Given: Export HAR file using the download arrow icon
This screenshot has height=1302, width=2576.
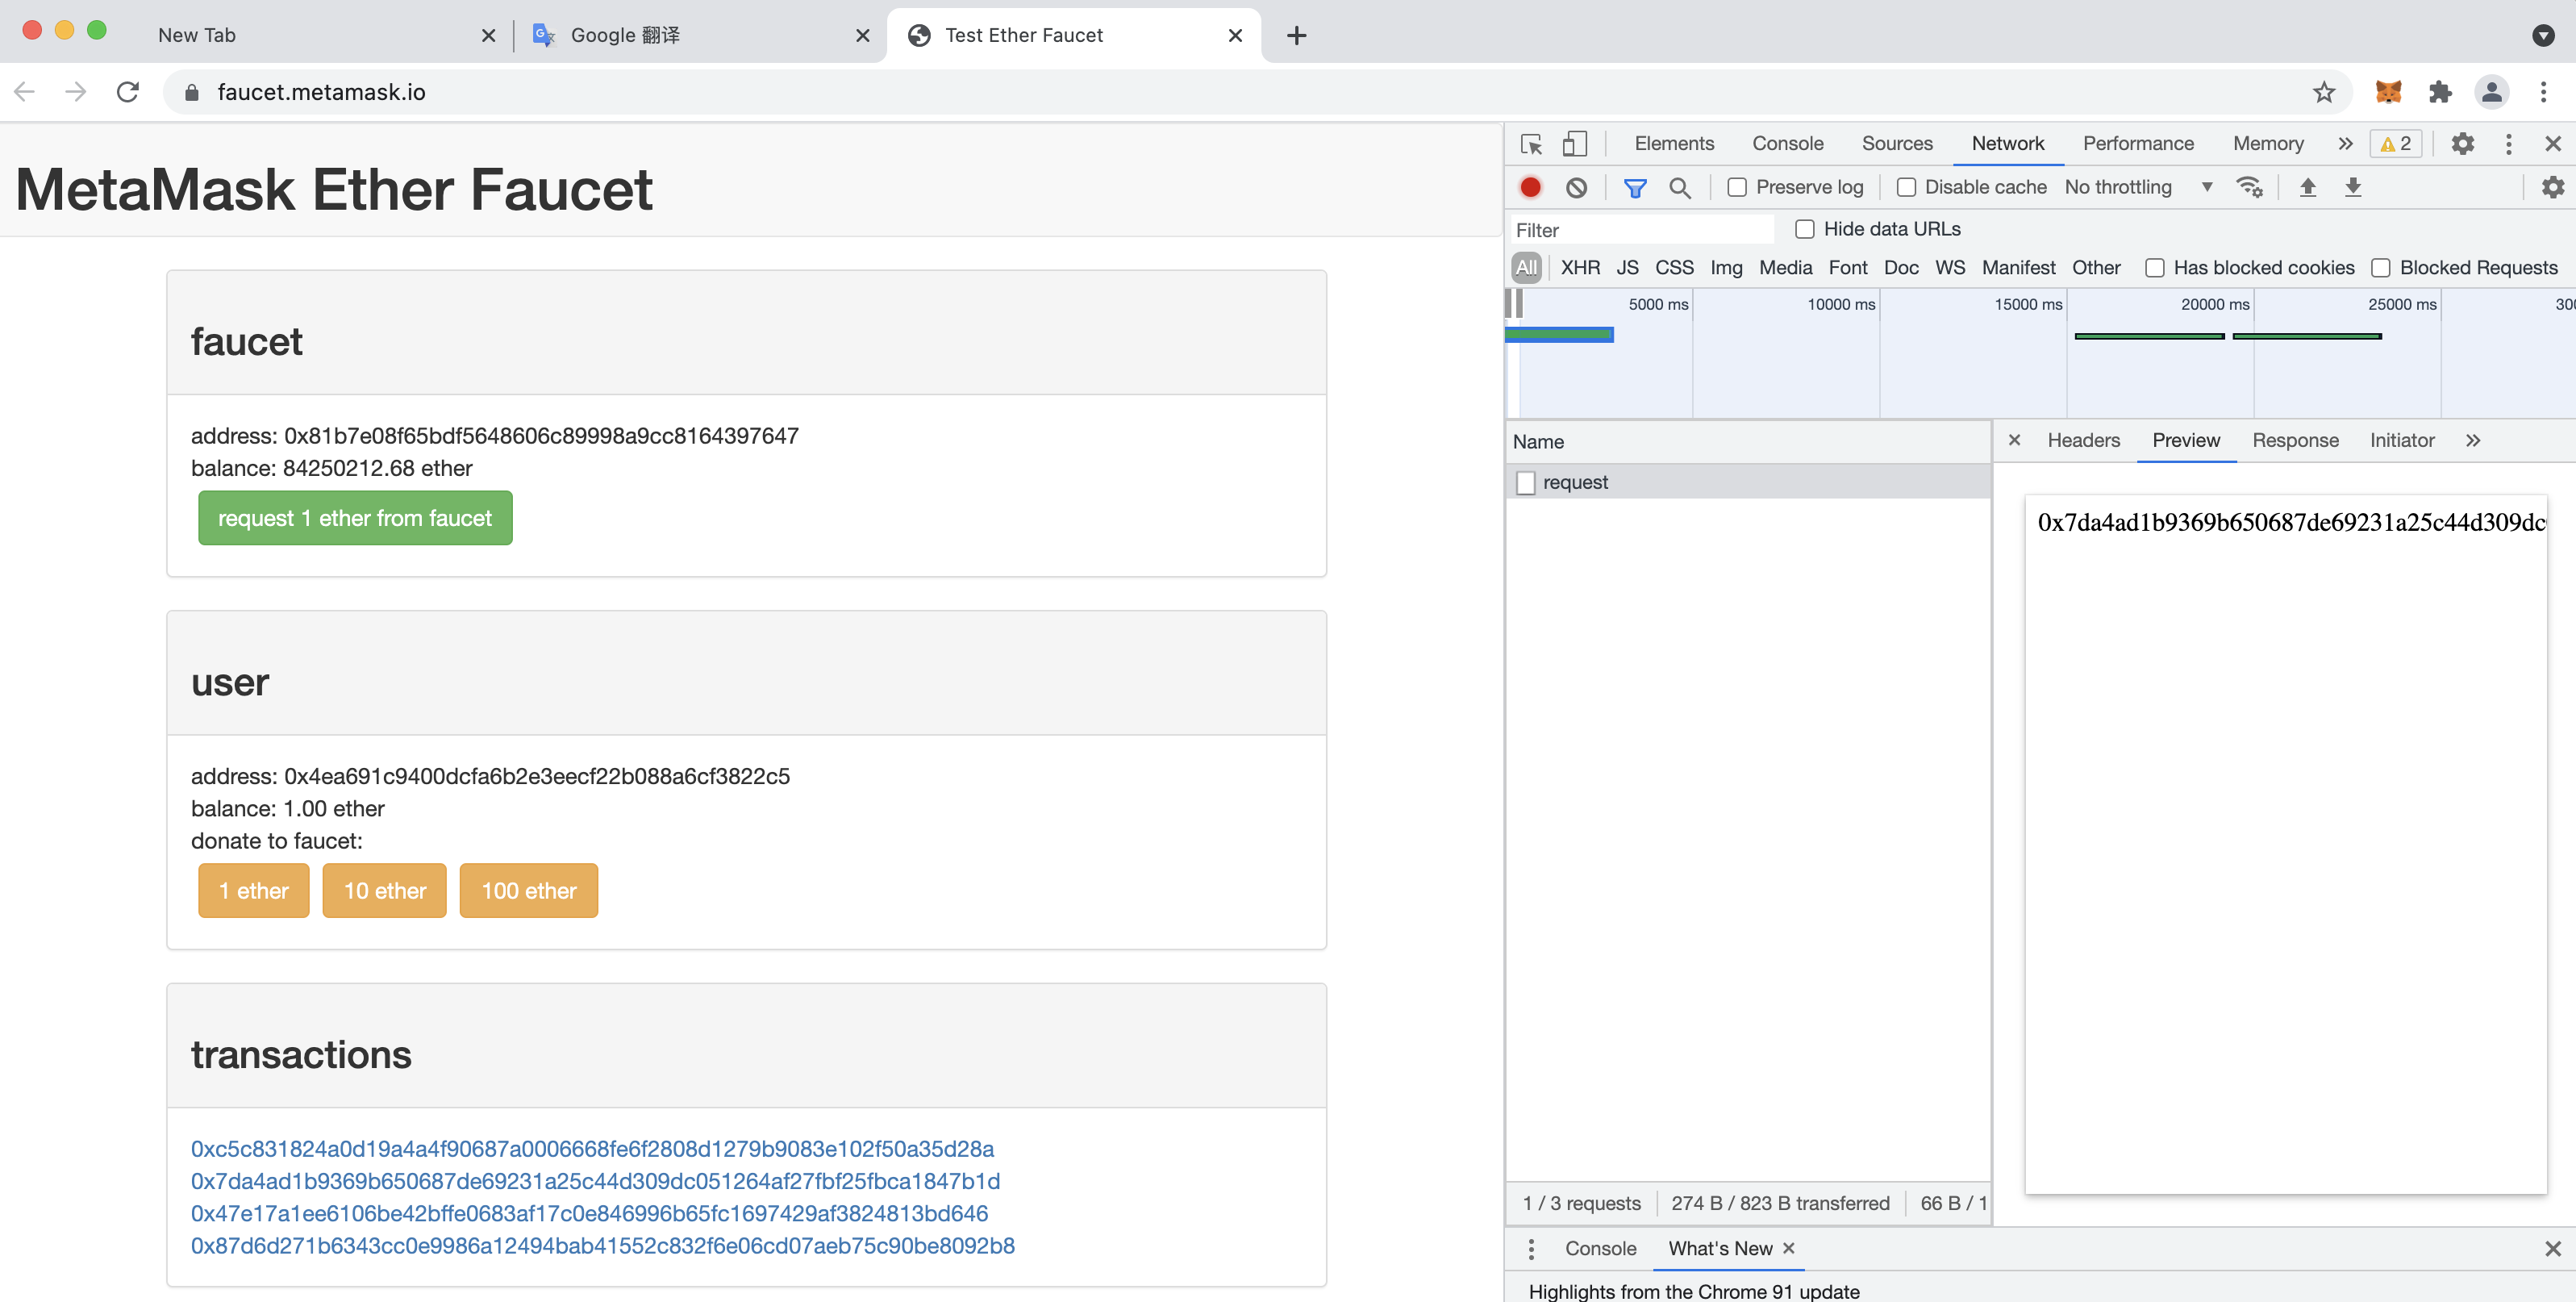Looking at the screenshot, I should pos(2353,187).
